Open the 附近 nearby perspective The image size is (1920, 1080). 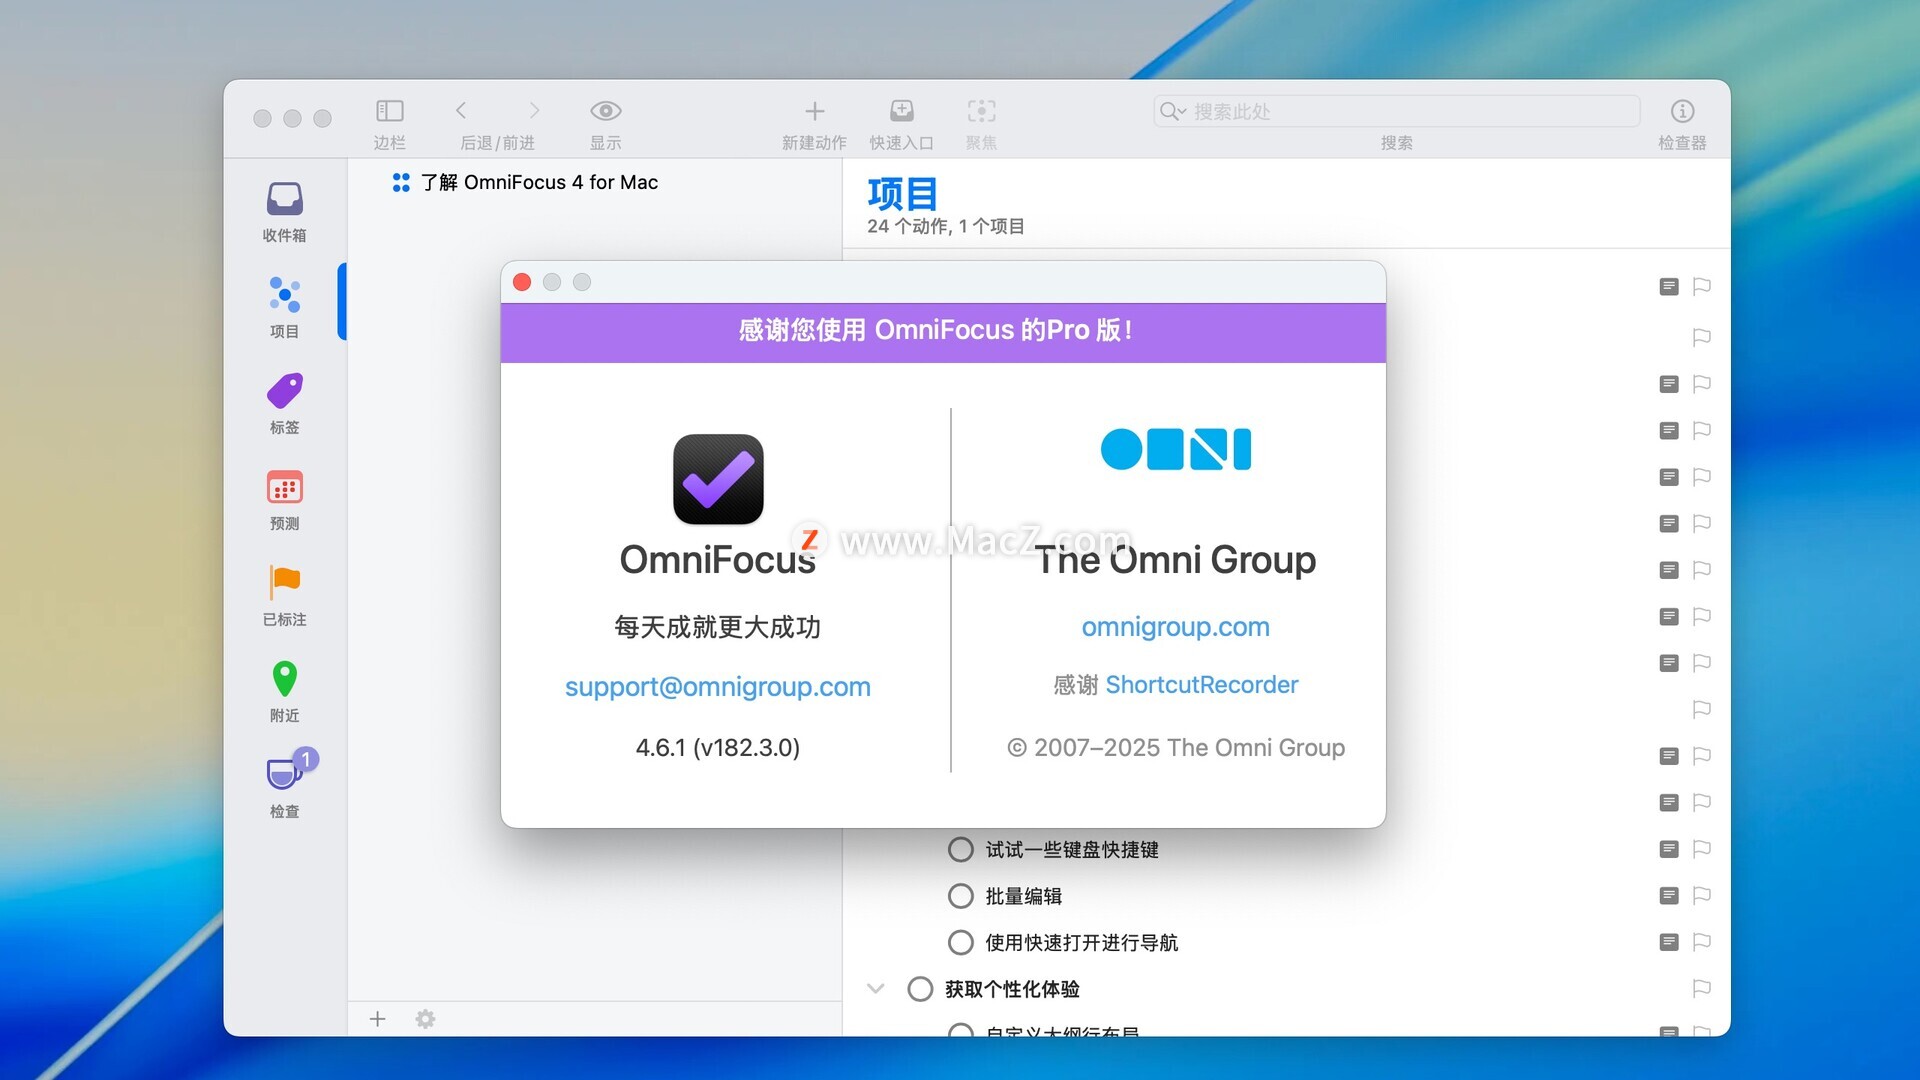tap(284, 691)
